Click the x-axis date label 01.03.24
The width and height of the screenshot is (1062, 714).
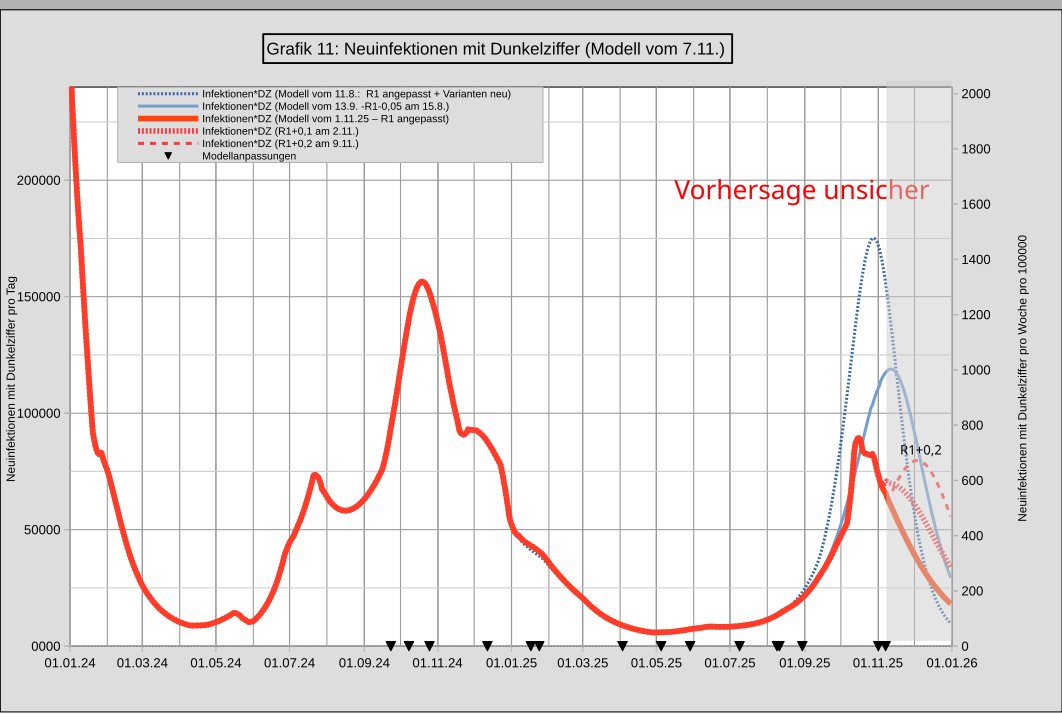pyautogui.click(x=142, y=663)
